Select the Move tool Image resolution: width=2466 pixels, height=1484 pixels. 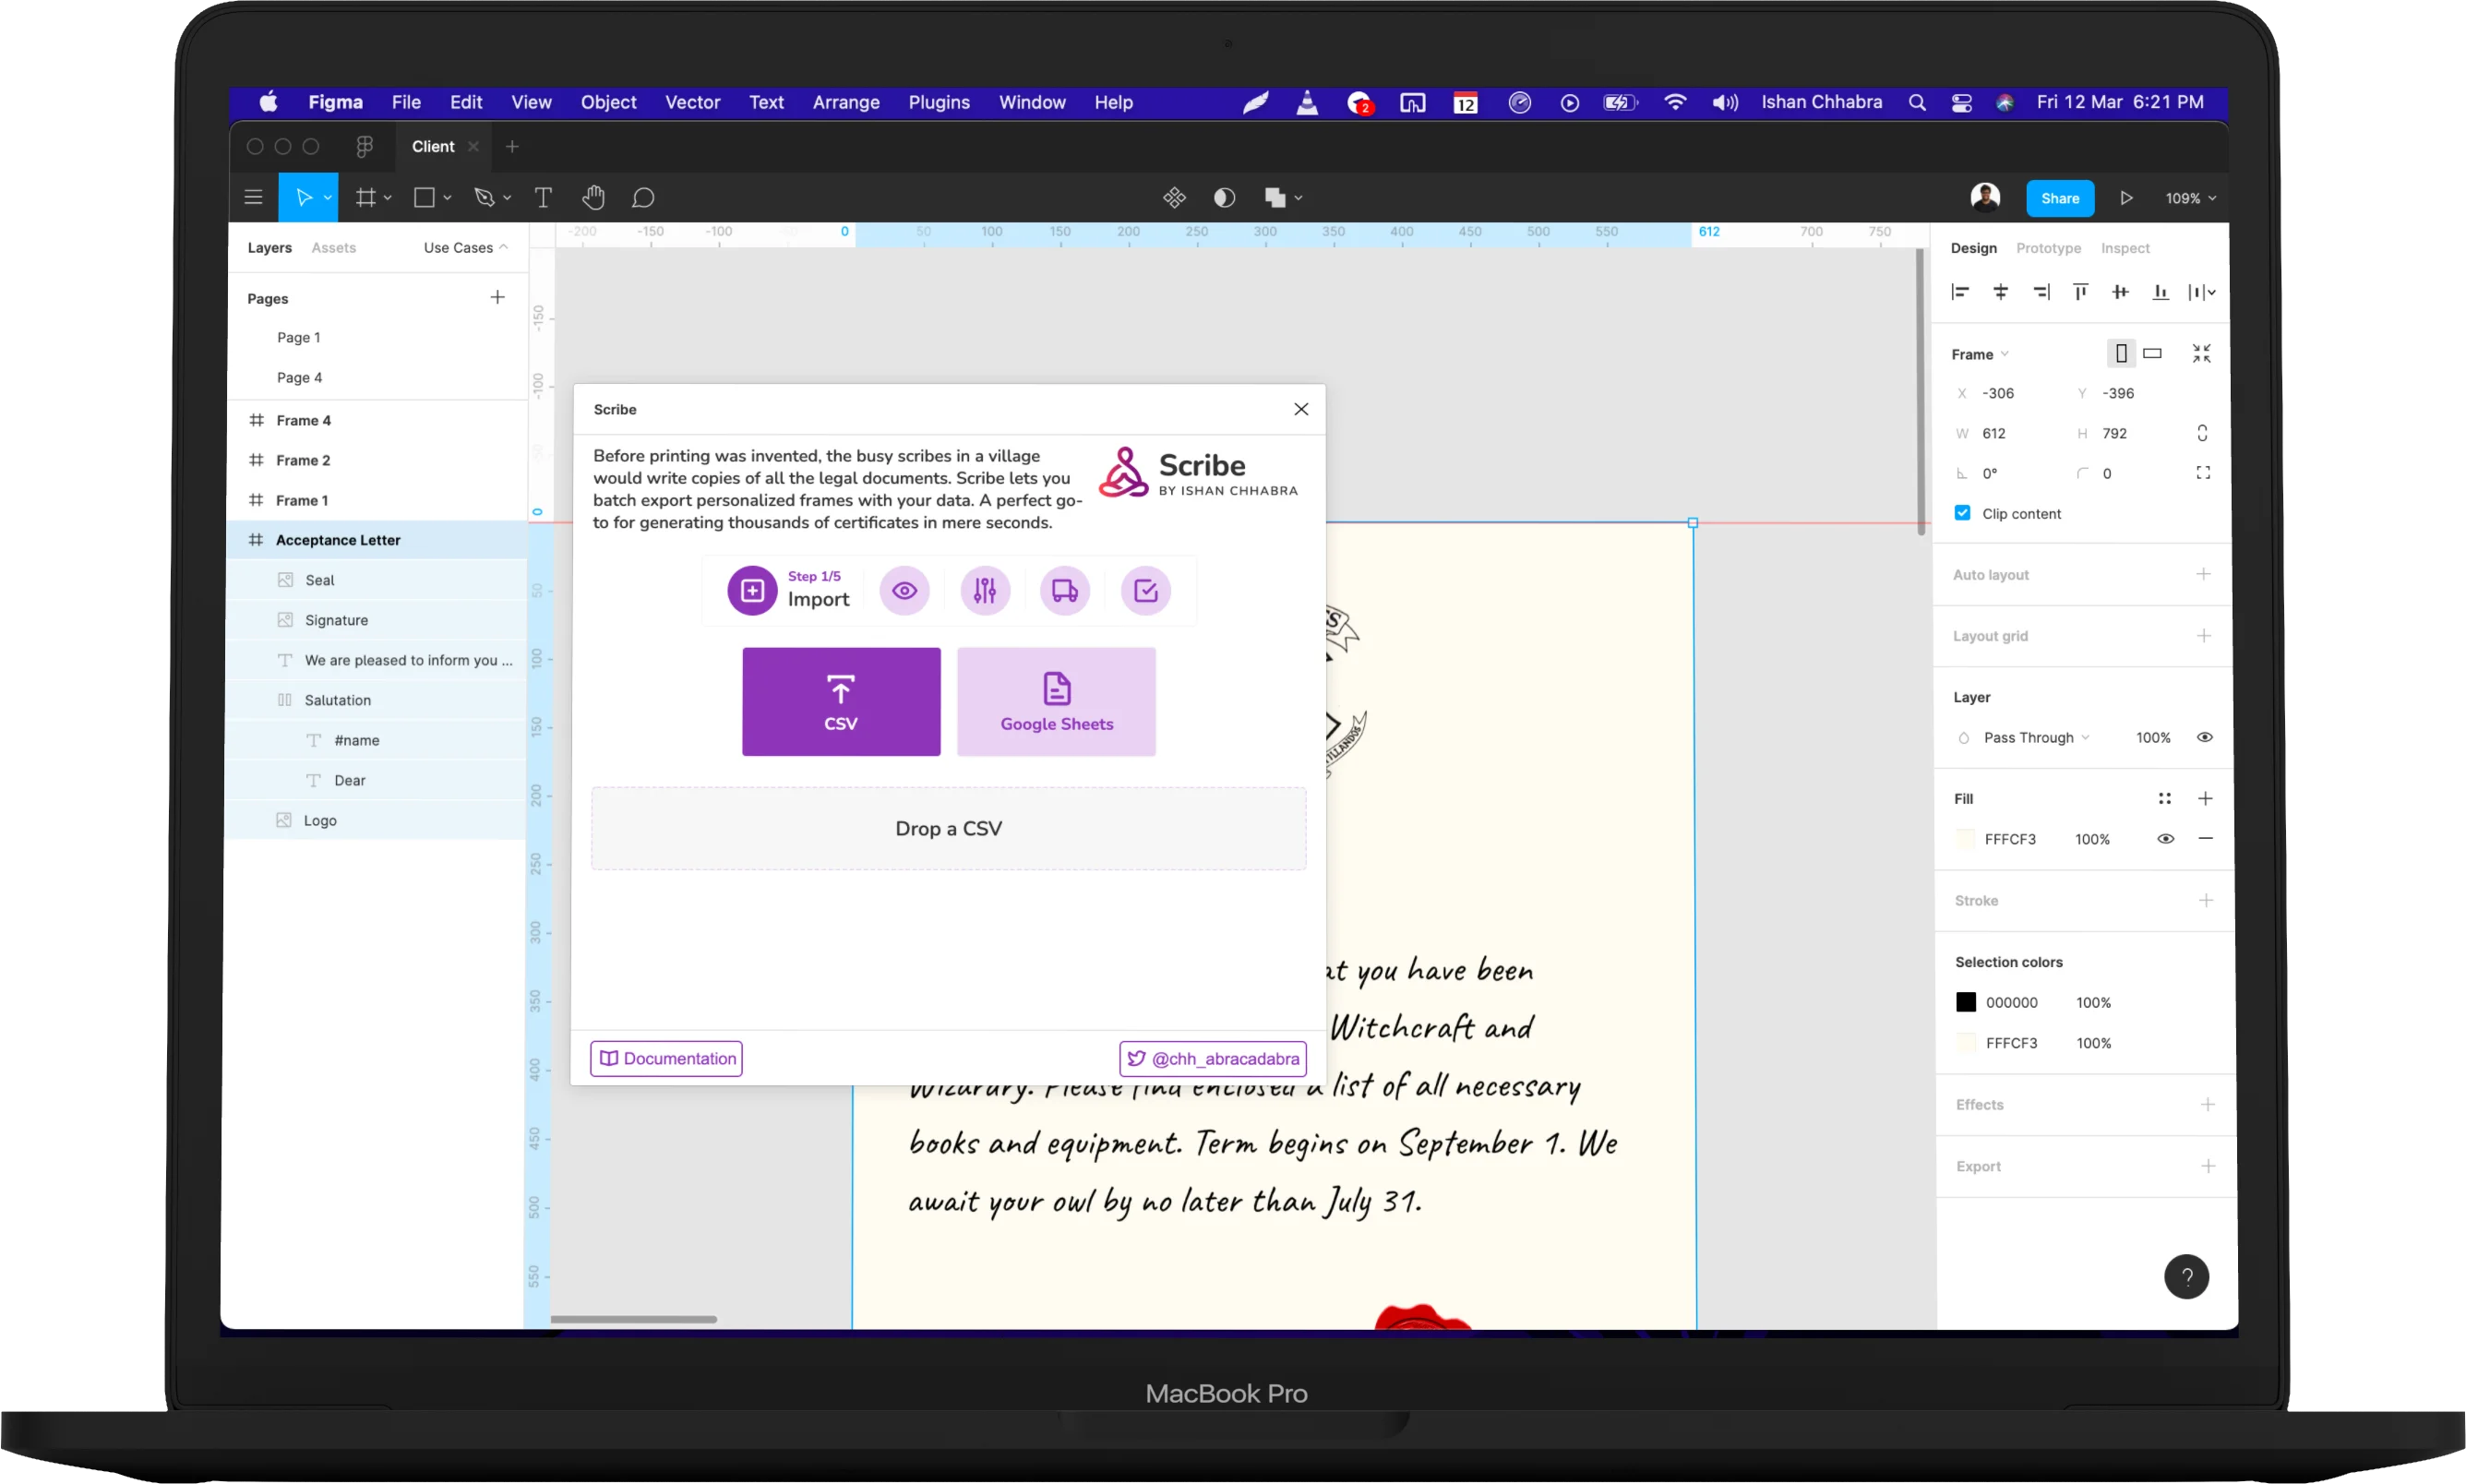304,198
